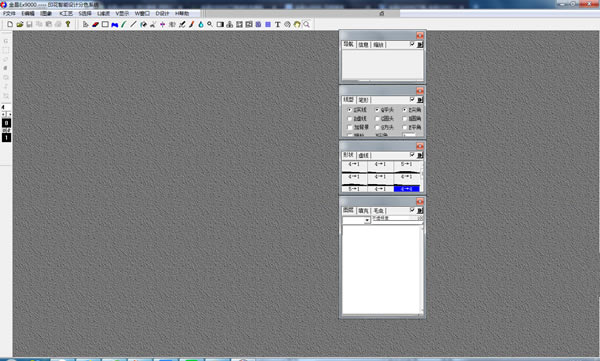
Task: Switch to the 虚线 tab in shape panel
Action: (x=363, y=155)
